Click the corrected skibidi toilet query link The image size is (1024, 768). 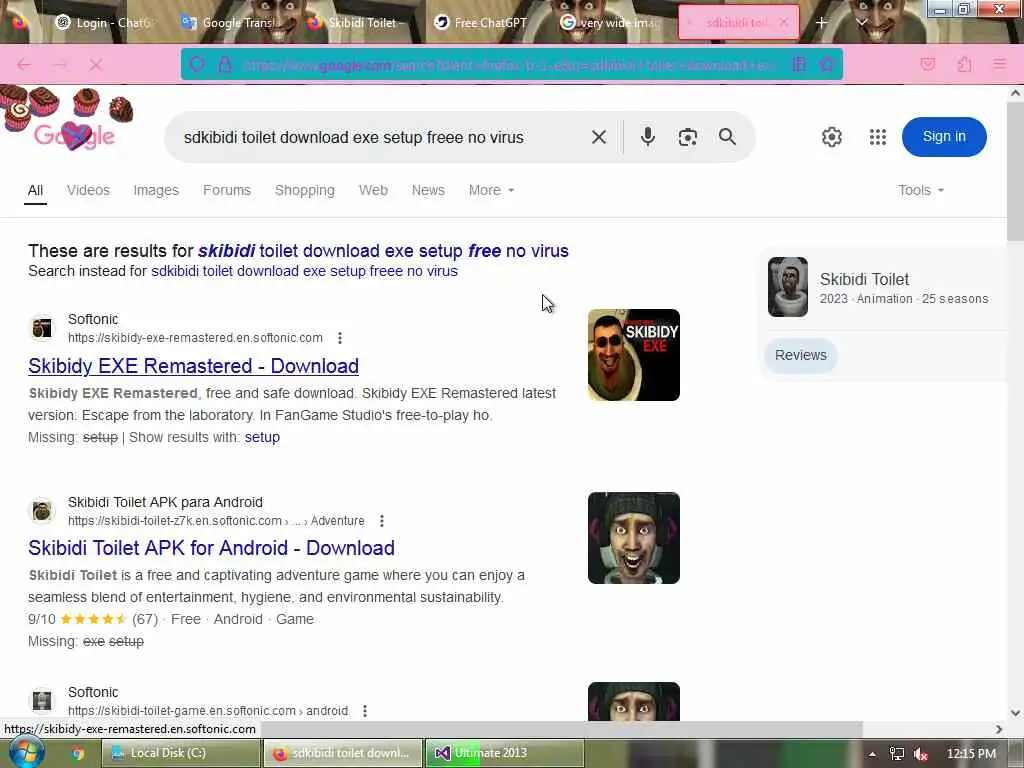point(383,251)
